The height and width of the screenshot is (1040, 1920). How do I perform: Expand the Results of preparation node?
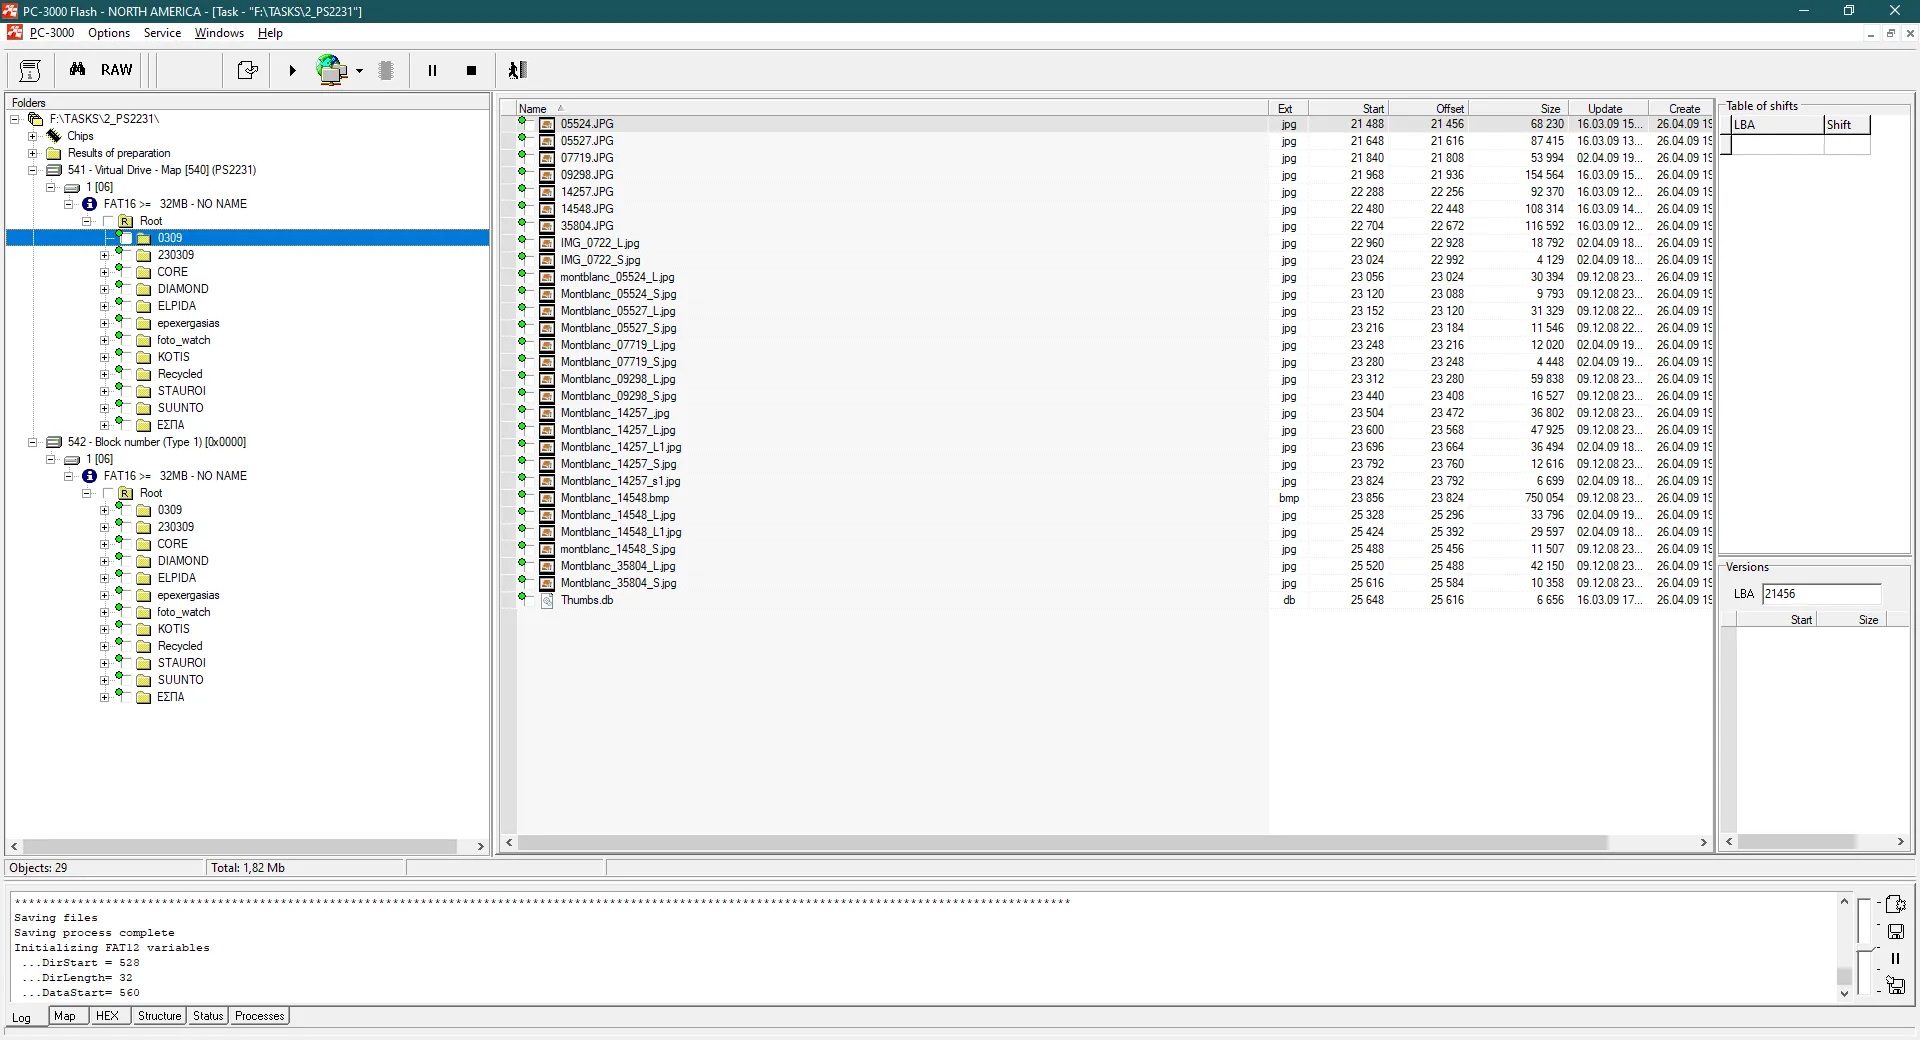[x=33, y=153]
